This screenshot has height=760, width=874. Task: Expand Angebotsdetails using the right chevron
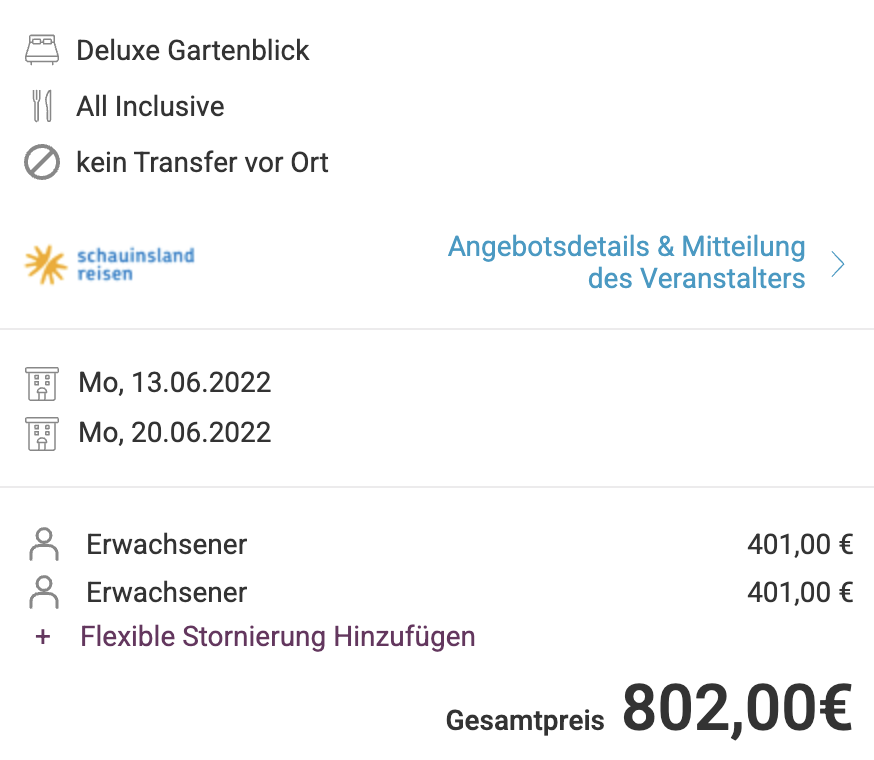(x=837, y=264)
